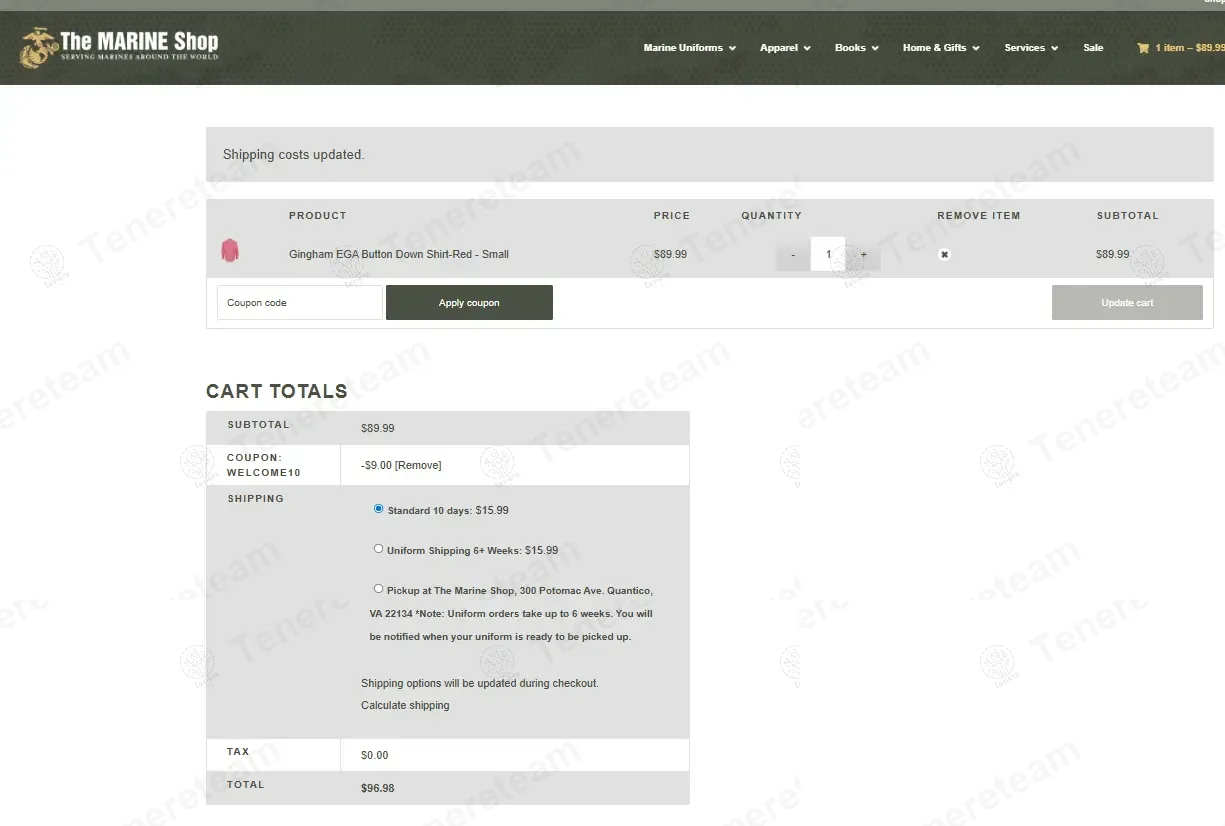
Task: Remove Gingham EGA shirt with the x icon
Action: click(x=944, y=254)
